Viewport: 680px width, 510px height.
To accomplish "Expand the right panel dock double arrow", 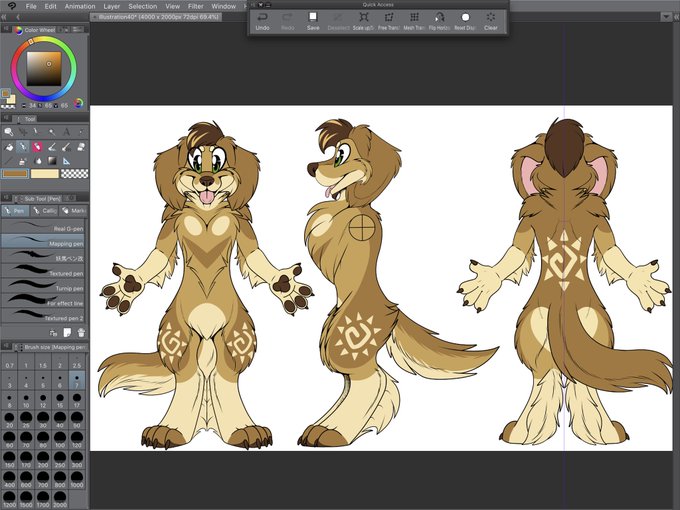I will 676,17.
